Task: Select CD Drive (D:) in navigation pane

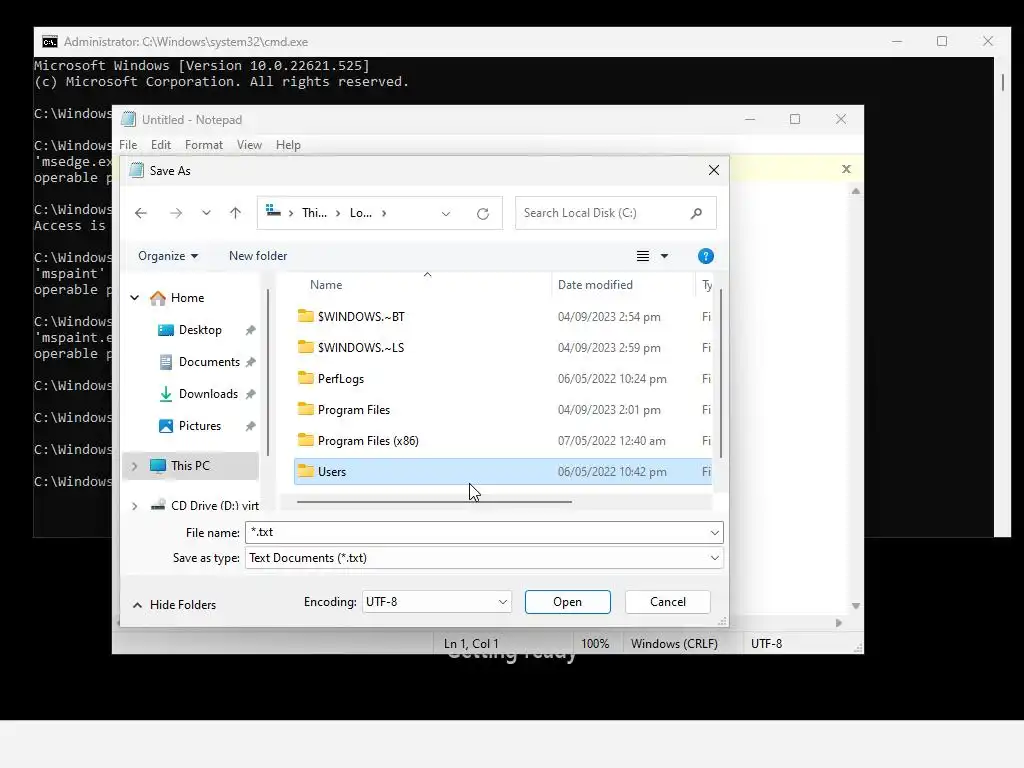Action: point(214,505)
